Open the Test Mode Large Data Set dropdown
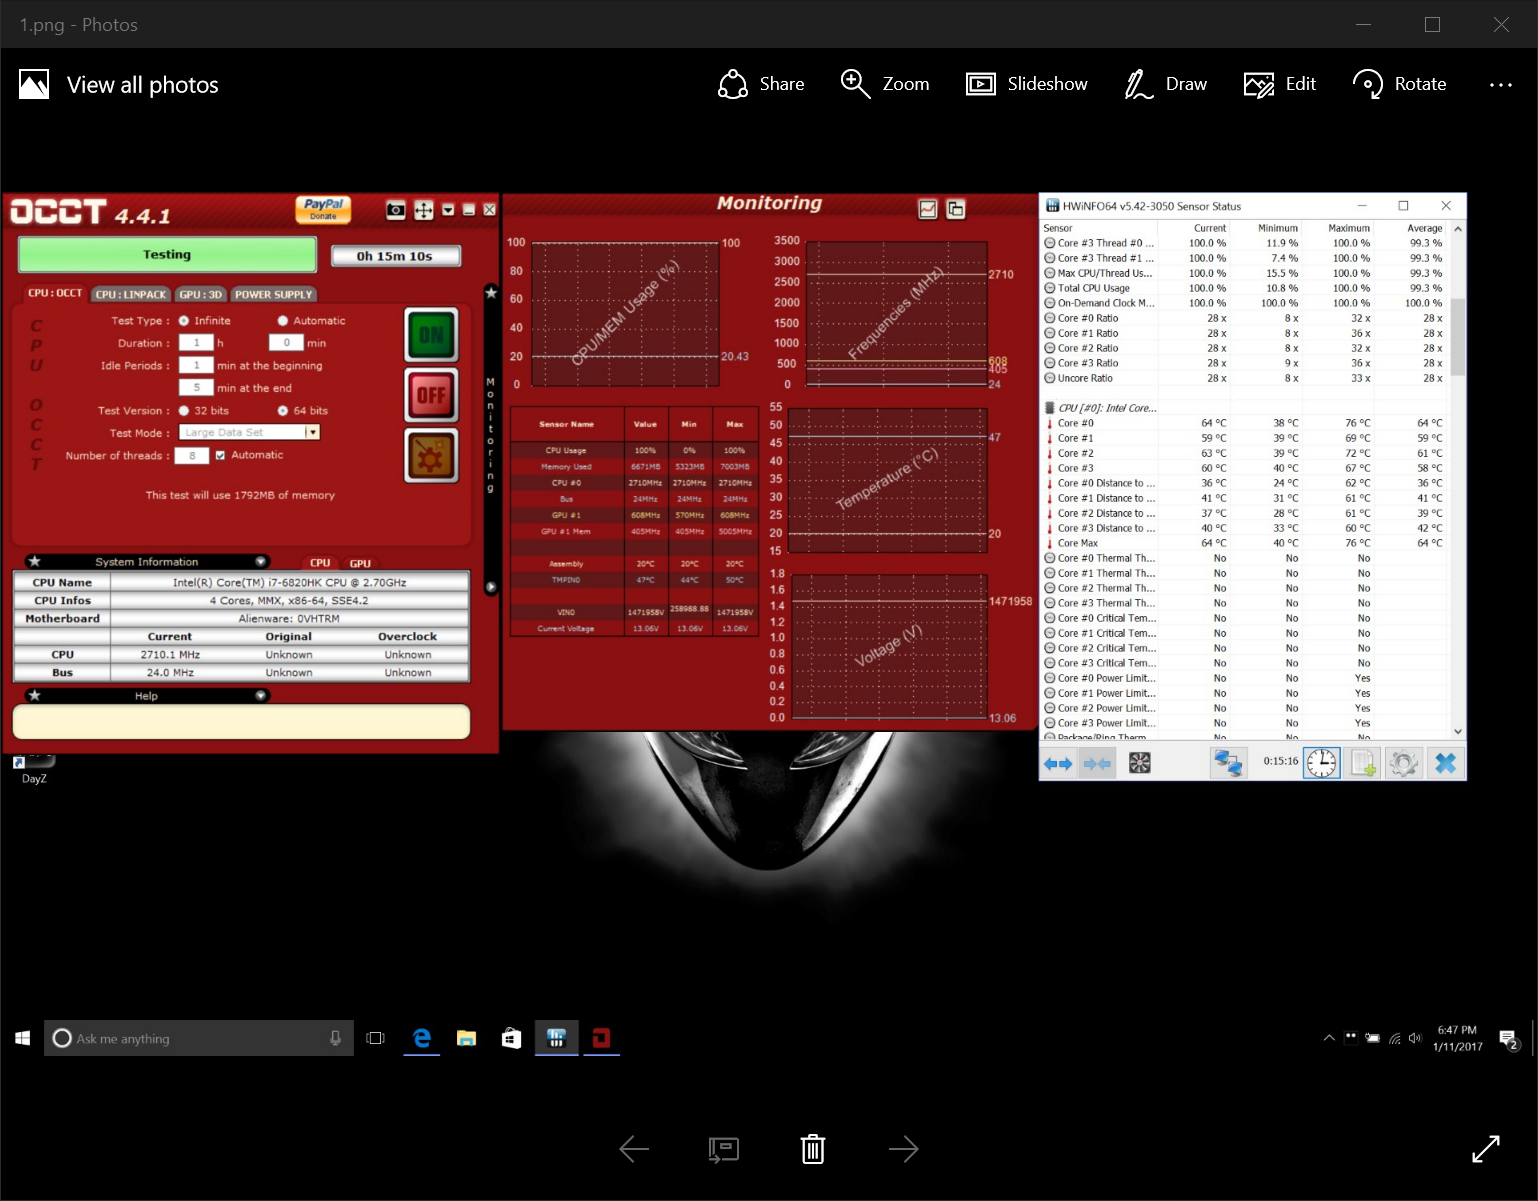The width and height of the screenshot is (1538, 1201). coord(249,432)
